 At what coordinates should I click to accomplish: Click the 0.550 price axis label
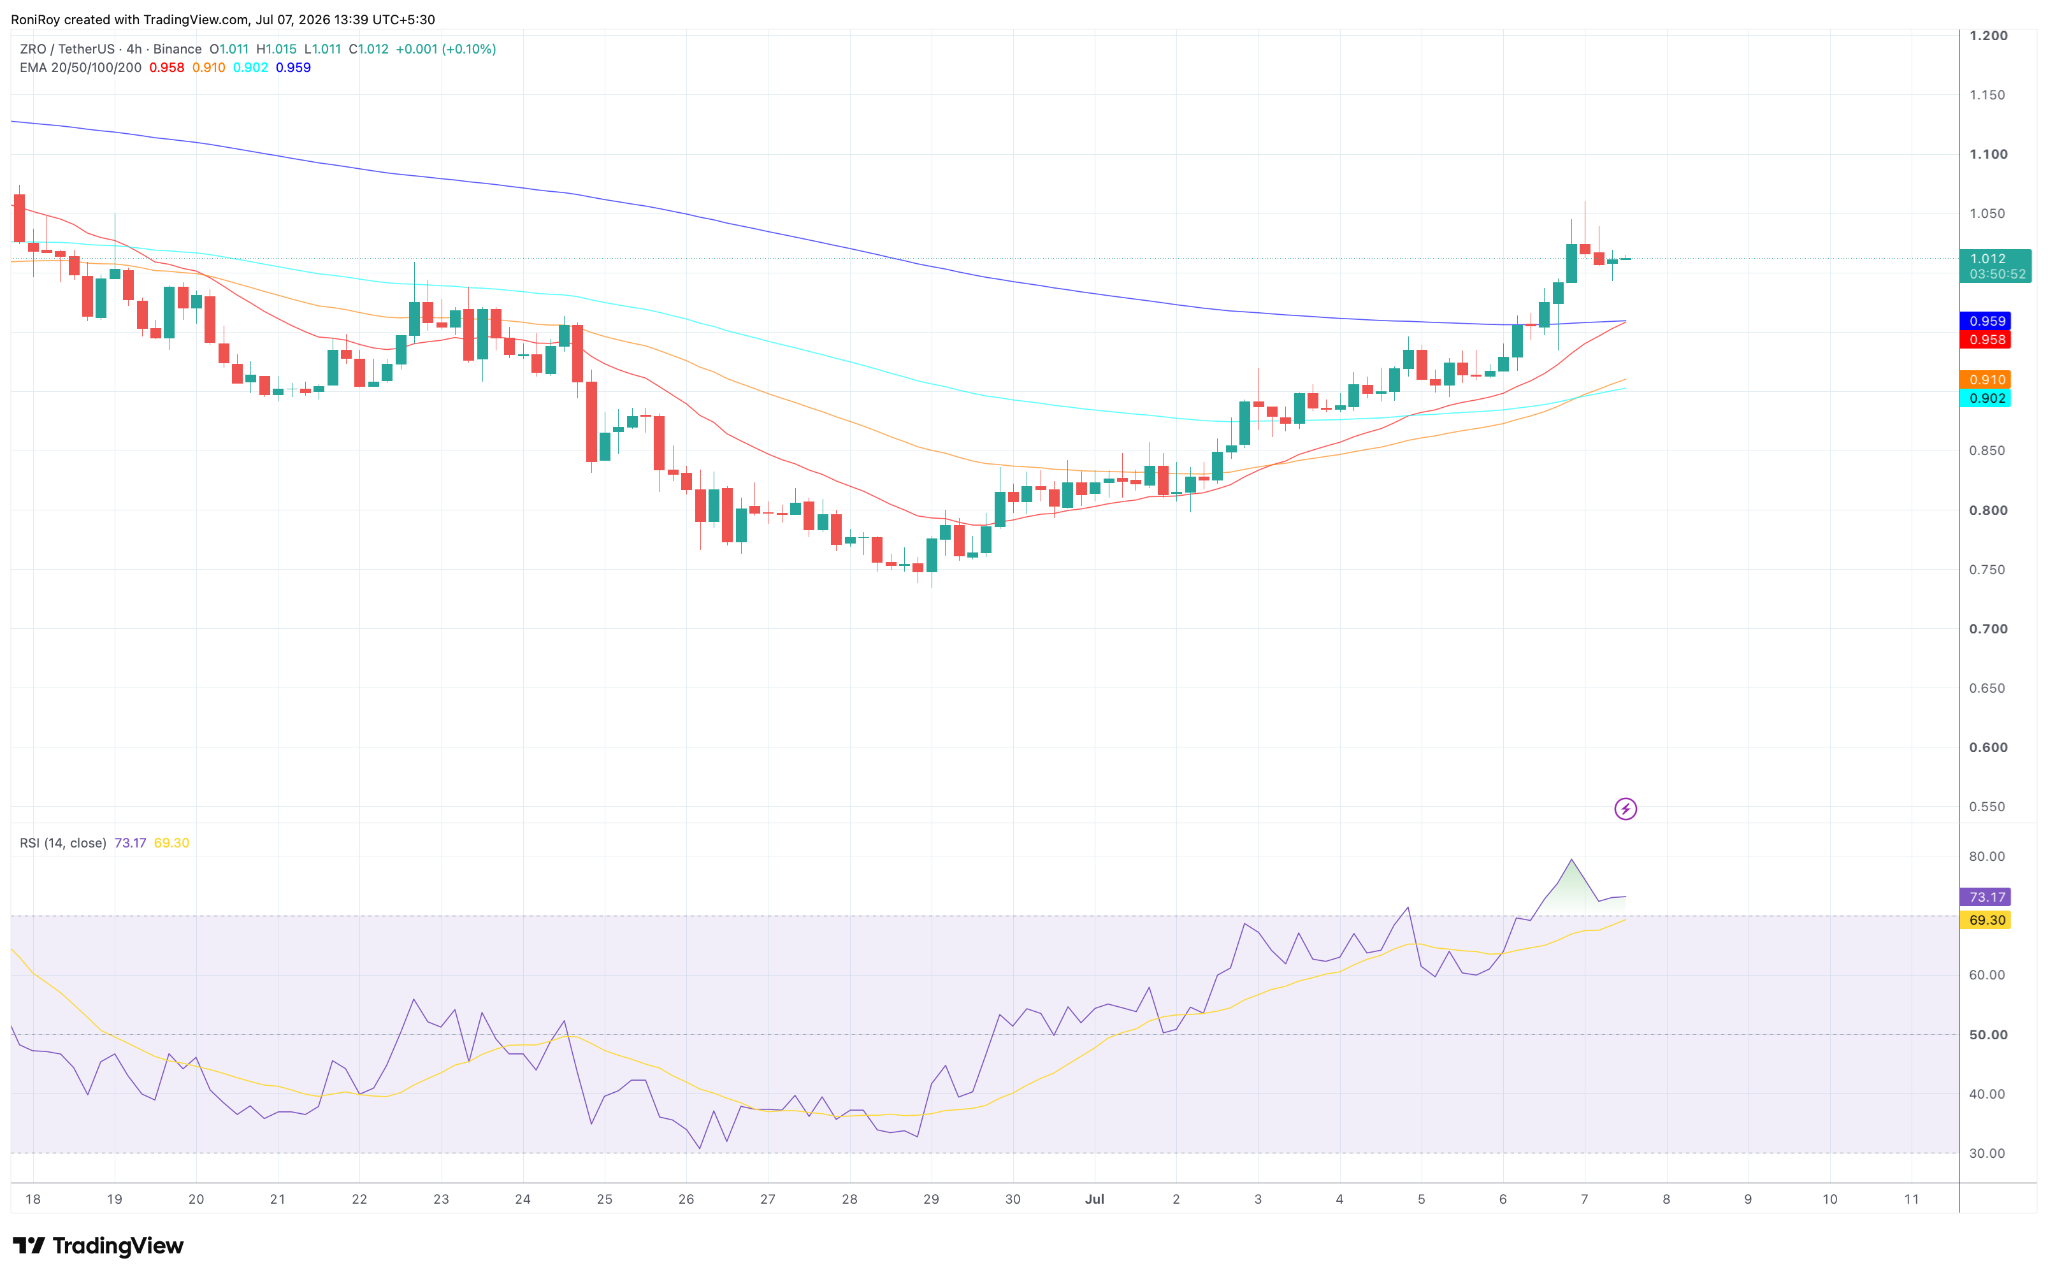(x=1988, y=807)
